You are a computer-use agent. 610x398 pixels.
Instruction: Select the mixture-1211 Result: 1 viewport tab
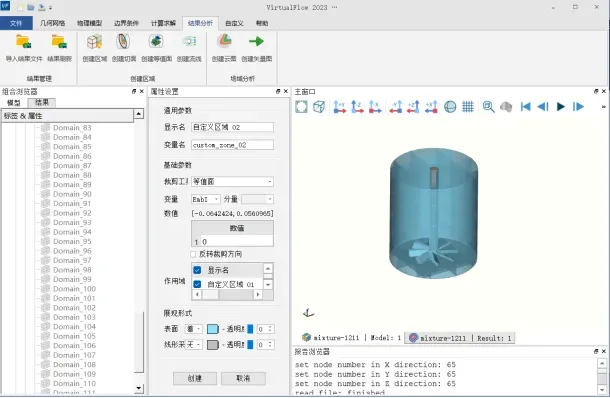(x=460, y=338)
